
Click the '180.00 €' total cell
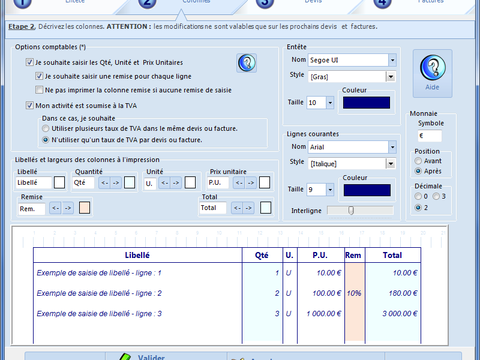tap(403, 293)
